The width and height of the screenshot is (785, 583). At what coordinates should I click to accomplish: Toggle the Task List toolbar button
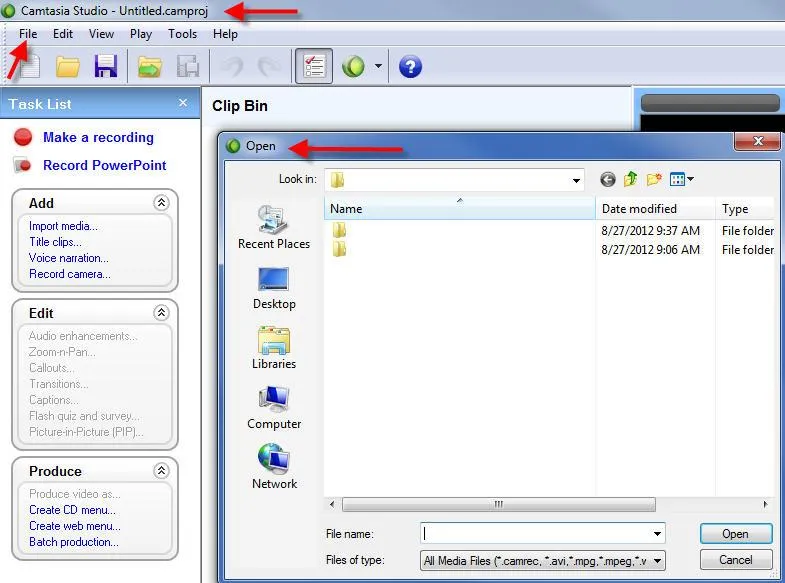coord(314,66)
